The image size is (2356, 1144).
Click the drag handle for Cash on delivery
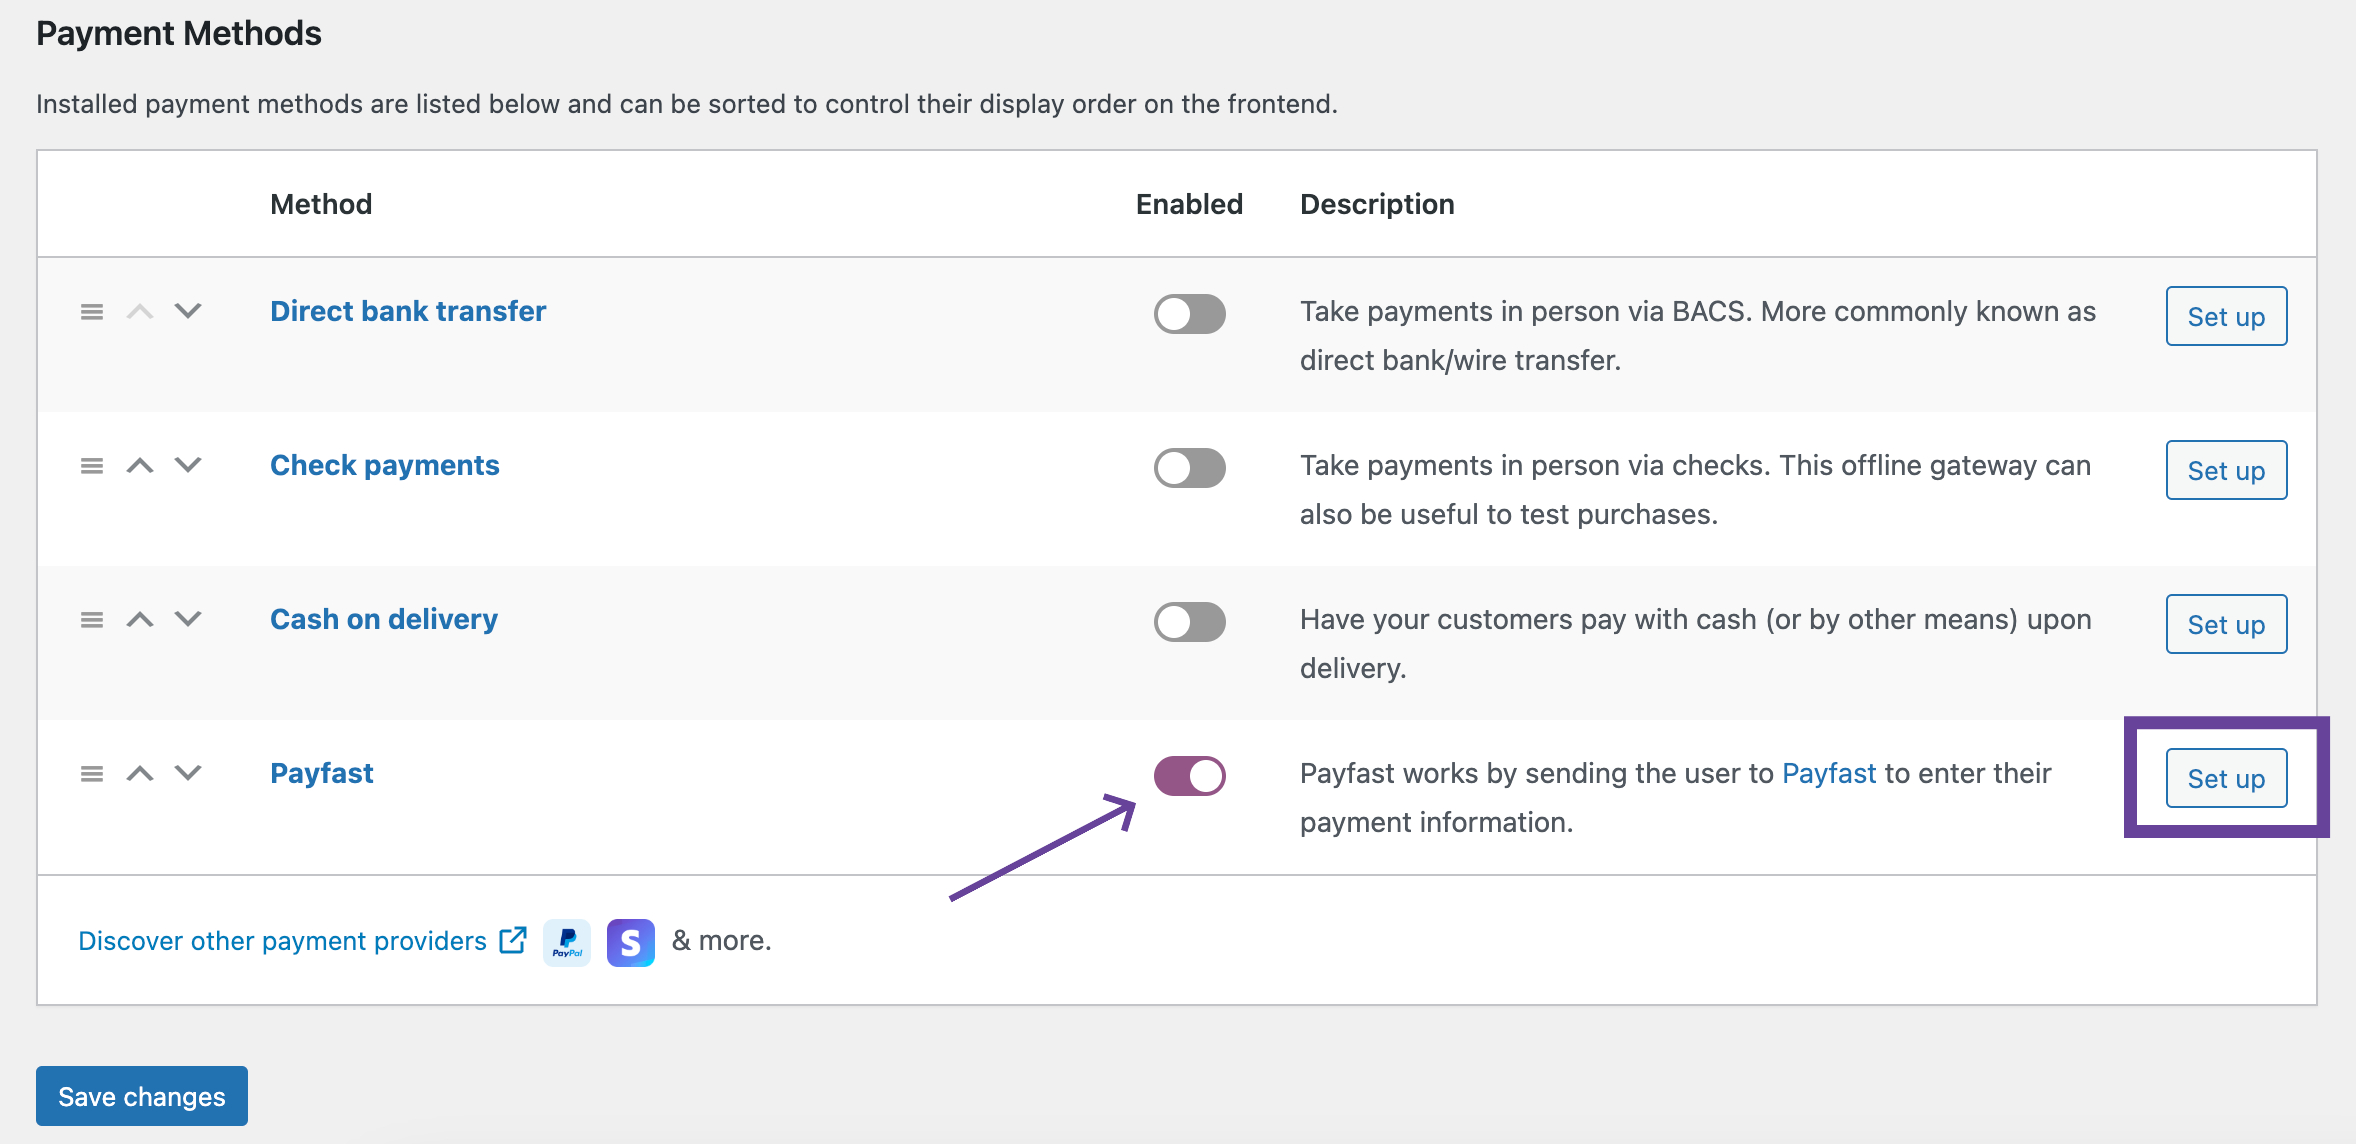click(91, 619)
